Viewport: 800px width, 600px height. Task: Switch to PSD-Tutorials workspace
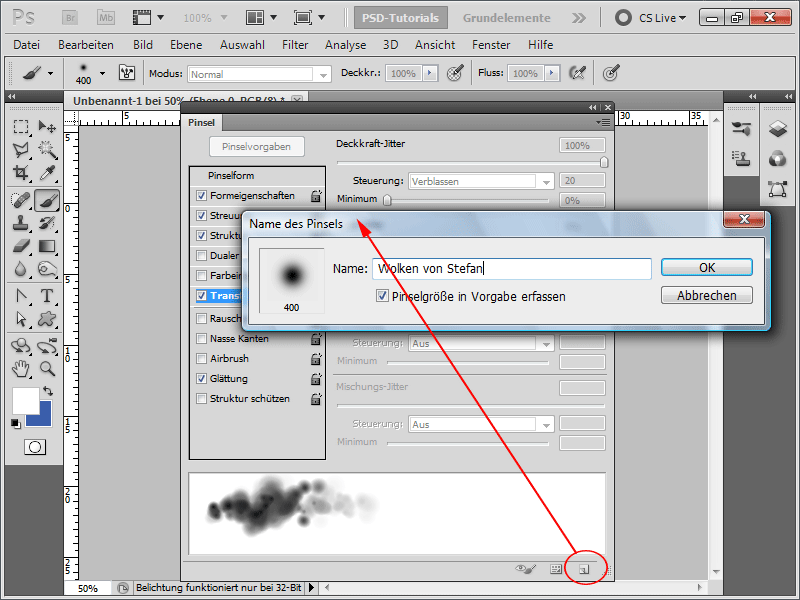tap(401, 18)
